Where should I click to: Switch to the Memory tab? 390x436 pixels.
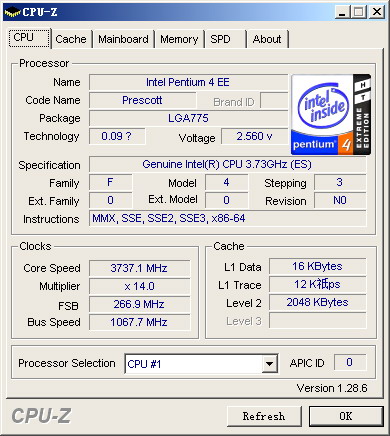click(179, 39)
